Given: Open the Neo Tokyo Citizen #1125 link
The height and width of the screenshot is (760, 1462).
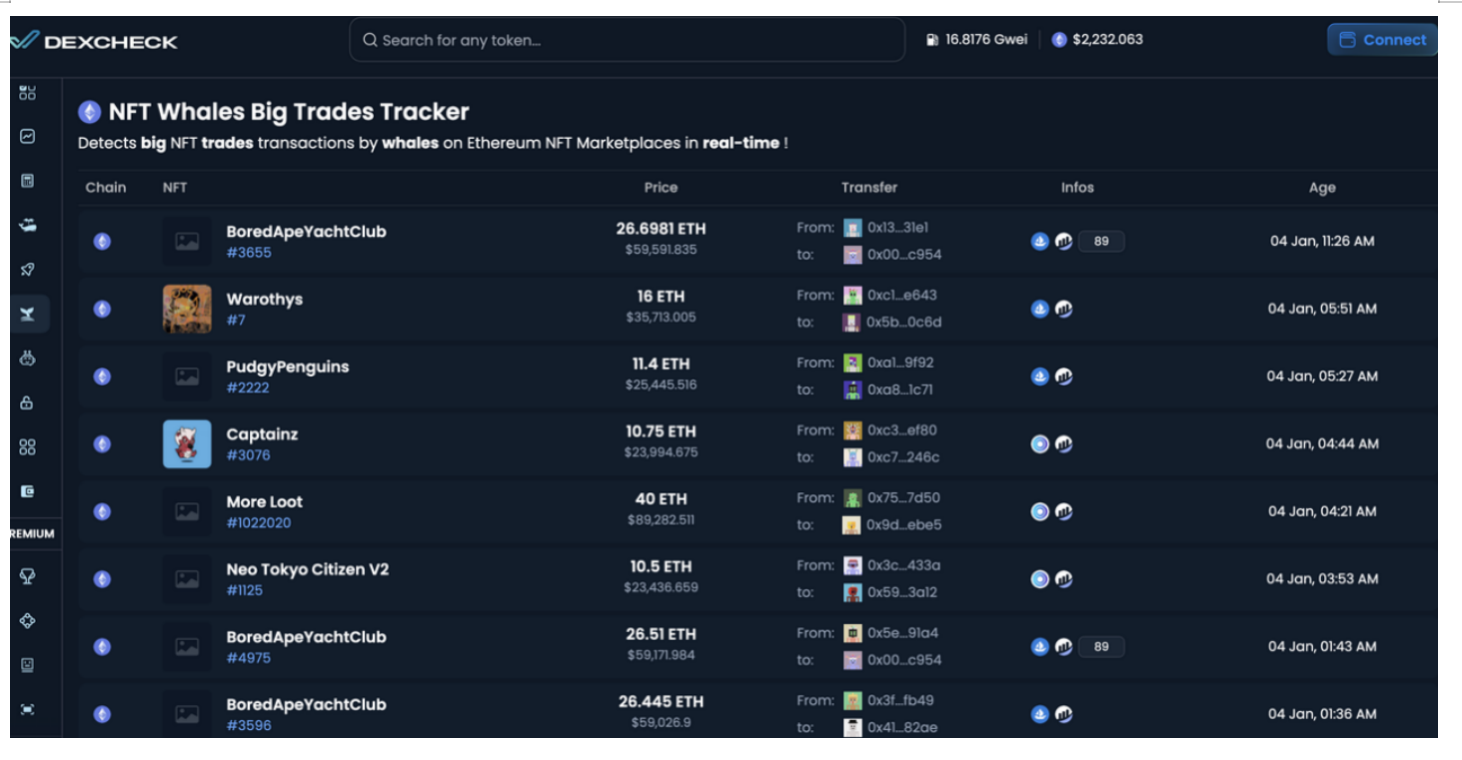Looking at the screenshot, I should click(245, 590).
